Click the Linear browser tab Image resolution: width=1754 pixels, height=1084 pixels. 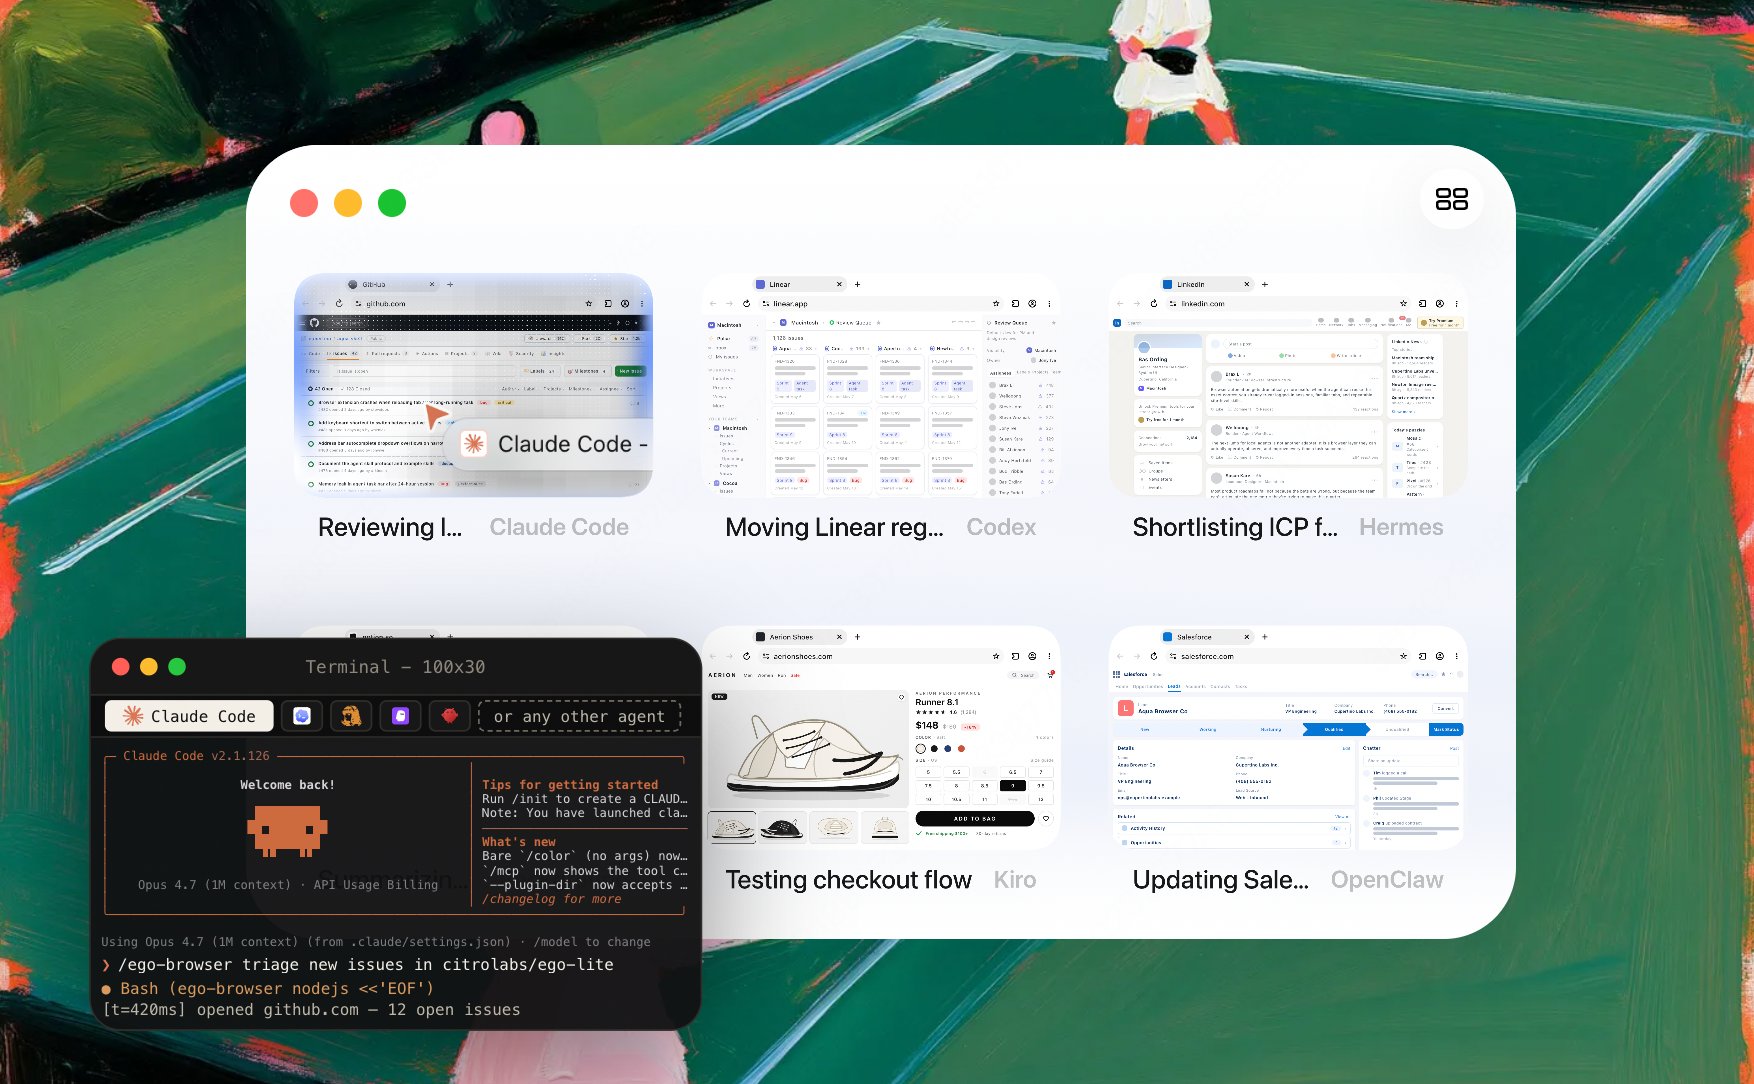[798, 284]
